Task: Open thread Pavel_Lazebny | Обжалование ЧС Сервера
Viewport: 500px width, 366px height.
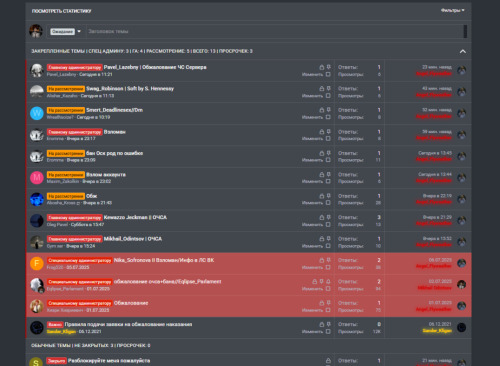Action: (155, 67)
